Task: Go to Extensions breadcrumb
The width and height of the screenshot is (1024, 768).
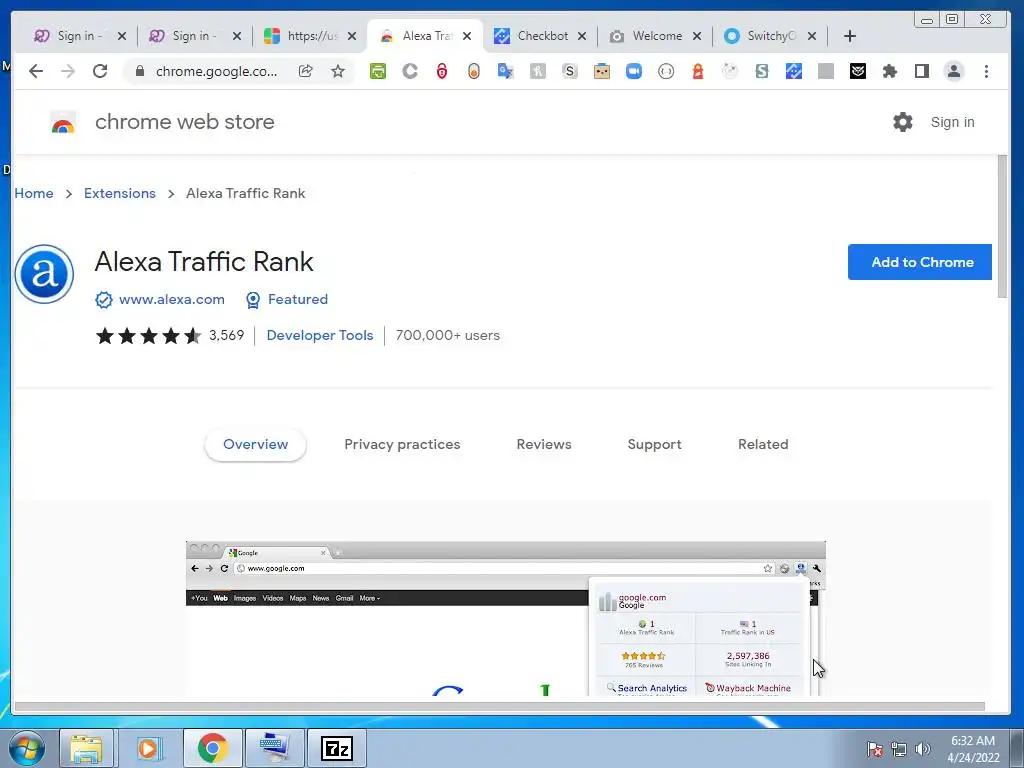Action: 120,193
